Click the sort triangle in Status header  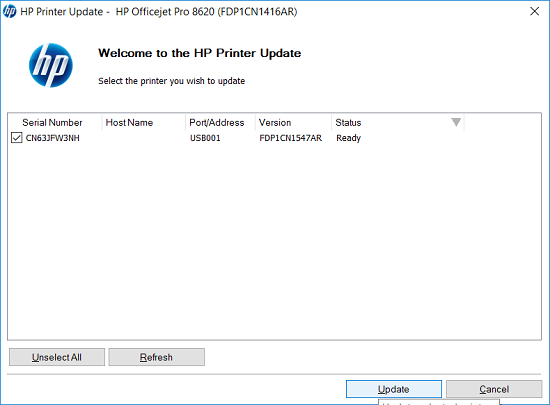(456, 122)
